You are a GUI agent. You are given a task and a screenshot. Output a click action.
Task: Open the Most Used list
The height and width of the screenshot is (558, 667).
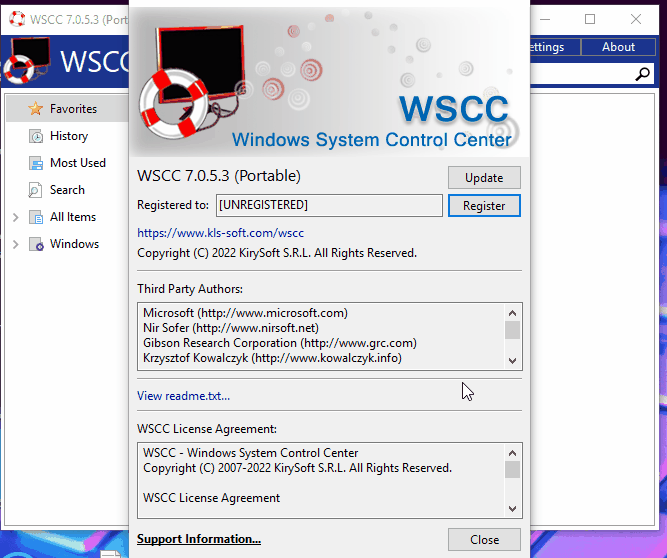[78, 163]
